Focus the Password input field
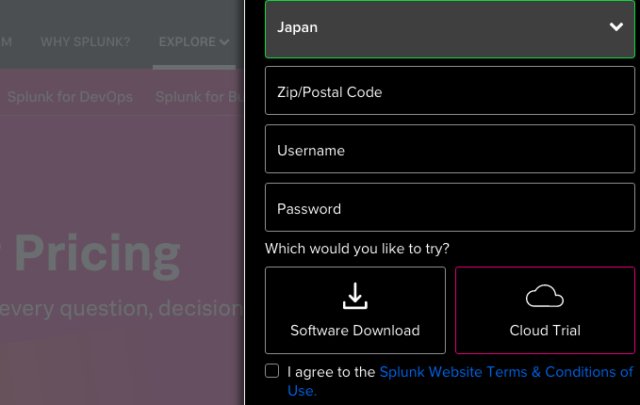The height and width of the screenshot is (405, 640). click(x=450, y=209)
